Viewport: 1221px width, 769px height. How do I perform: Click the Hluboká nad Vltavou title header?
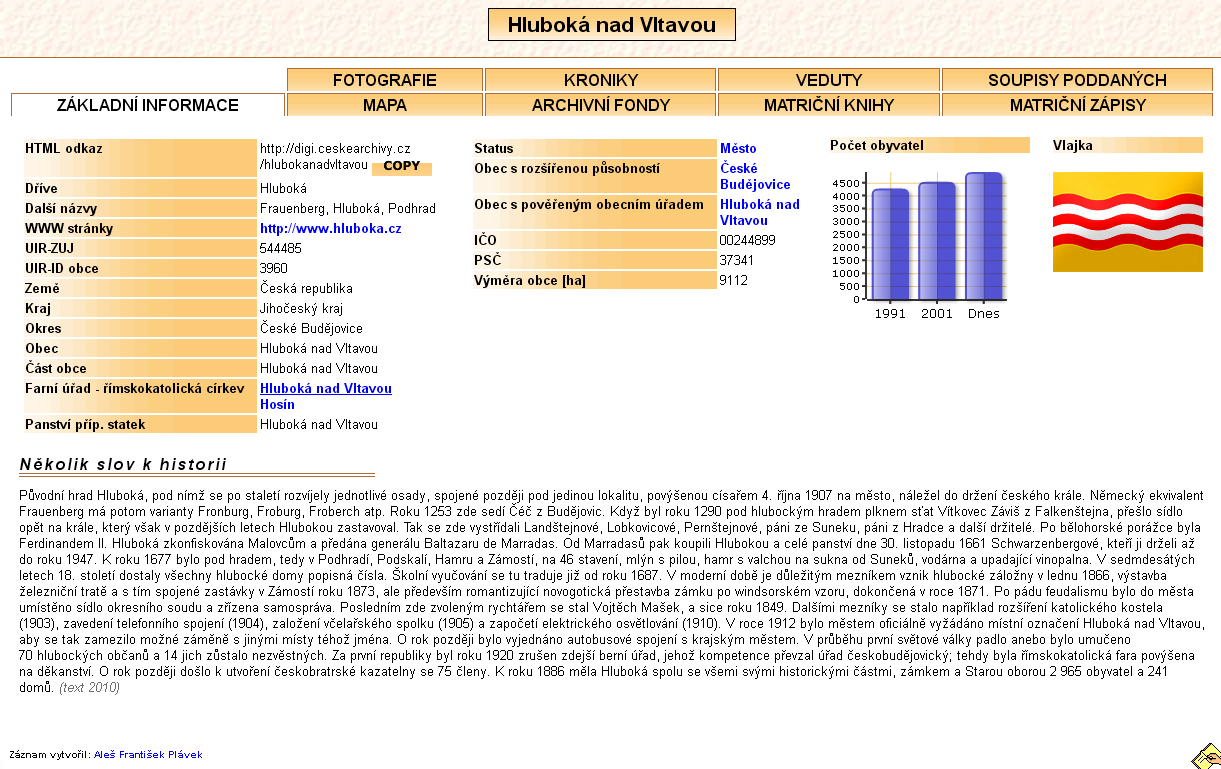pyautogui.click(x=612, y=25)
